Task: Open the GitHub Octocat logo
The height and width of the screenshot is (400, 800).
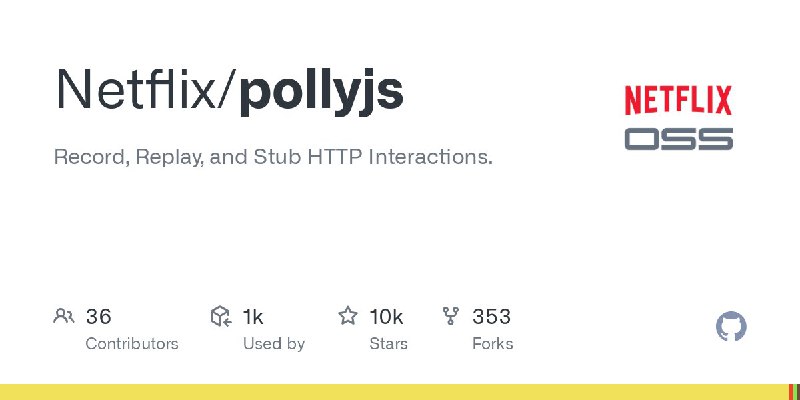Action: [731, 327]
